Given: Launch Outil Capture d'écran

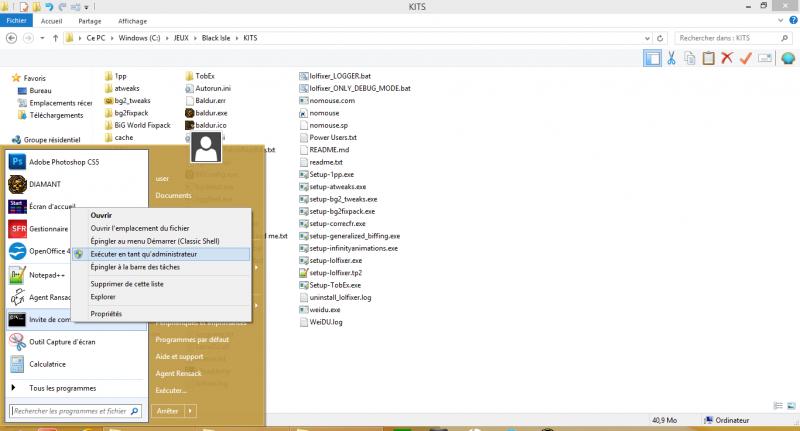Looking at the screenshot, I should point(77,342).
